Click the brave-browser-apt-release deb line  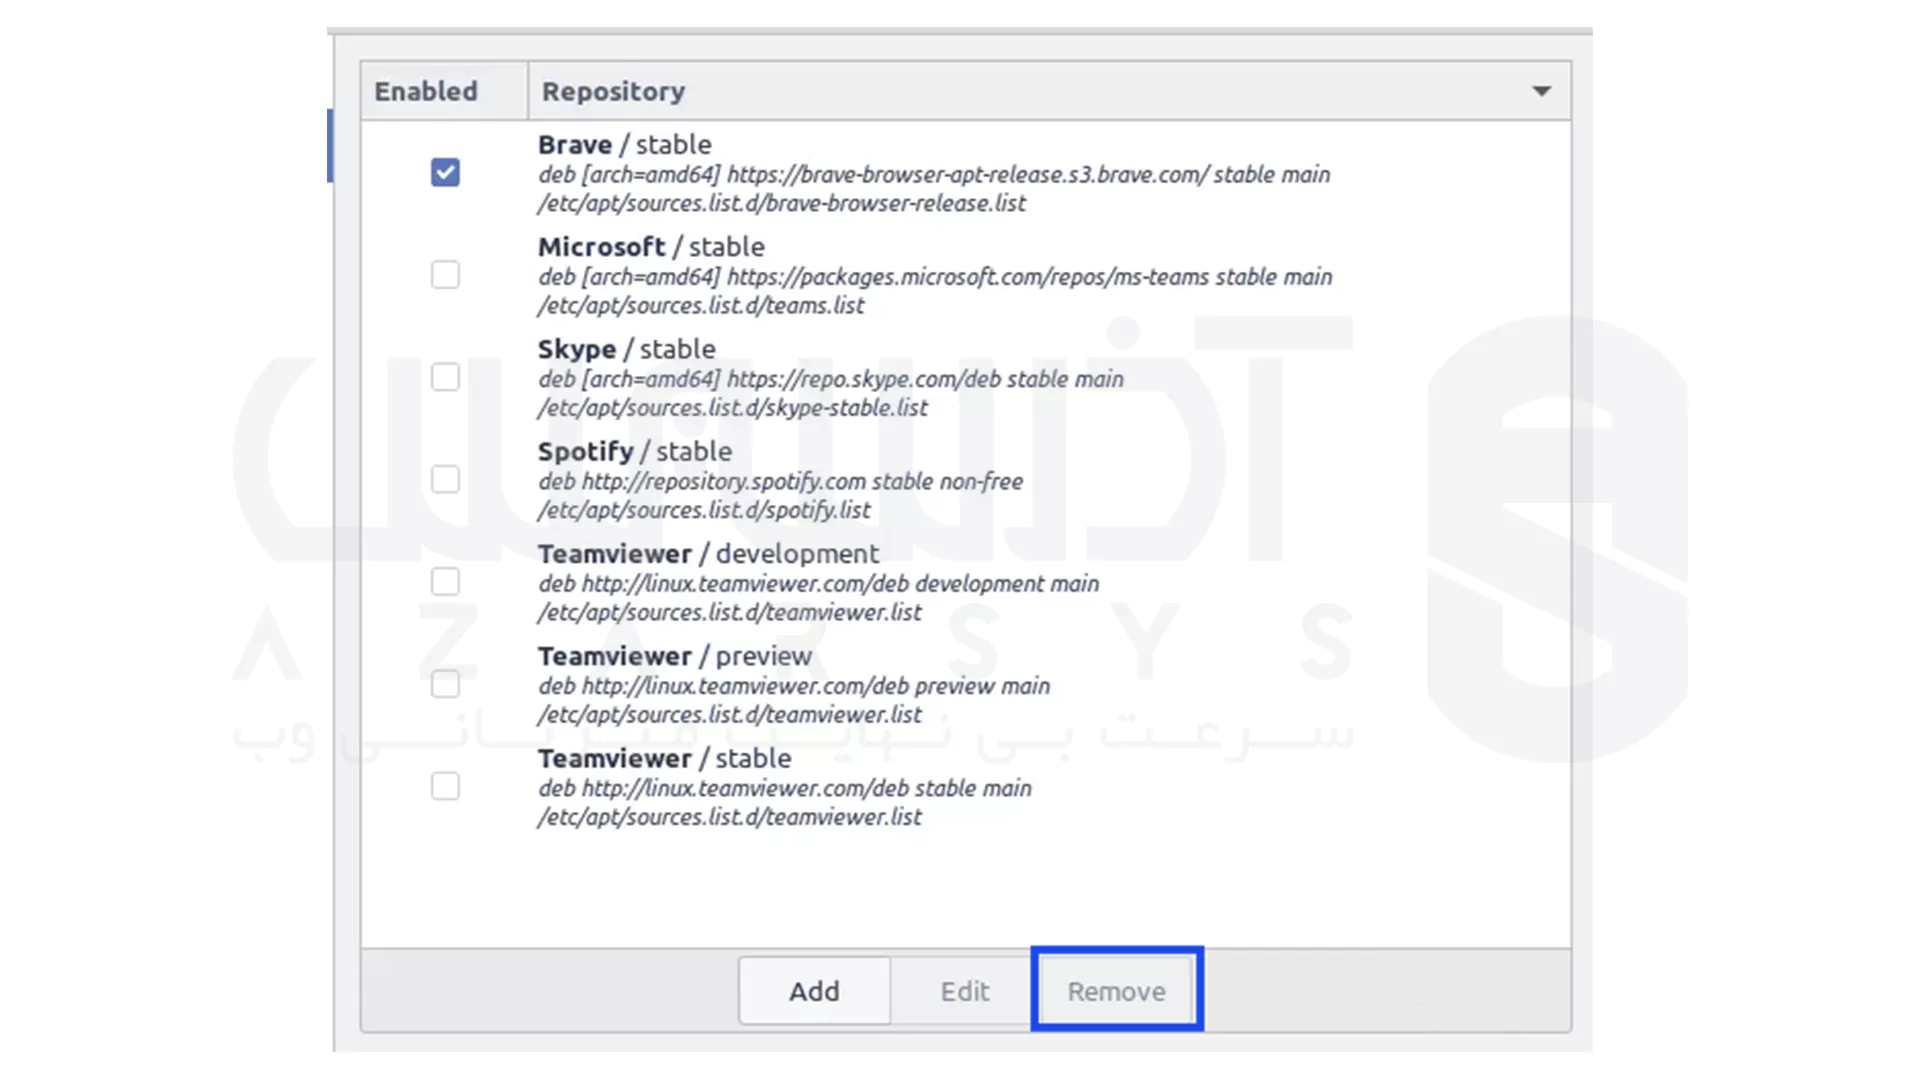click(x=934, y=174)
